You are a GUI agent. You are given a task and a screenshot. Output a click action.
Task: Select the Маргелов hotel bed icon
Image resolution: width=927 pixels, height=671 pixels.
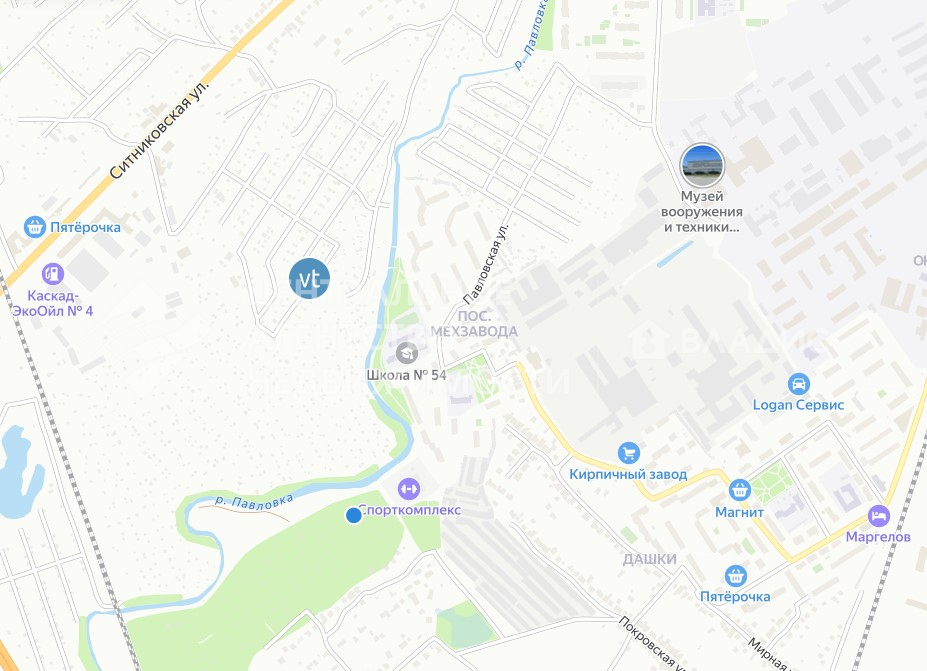879,516
